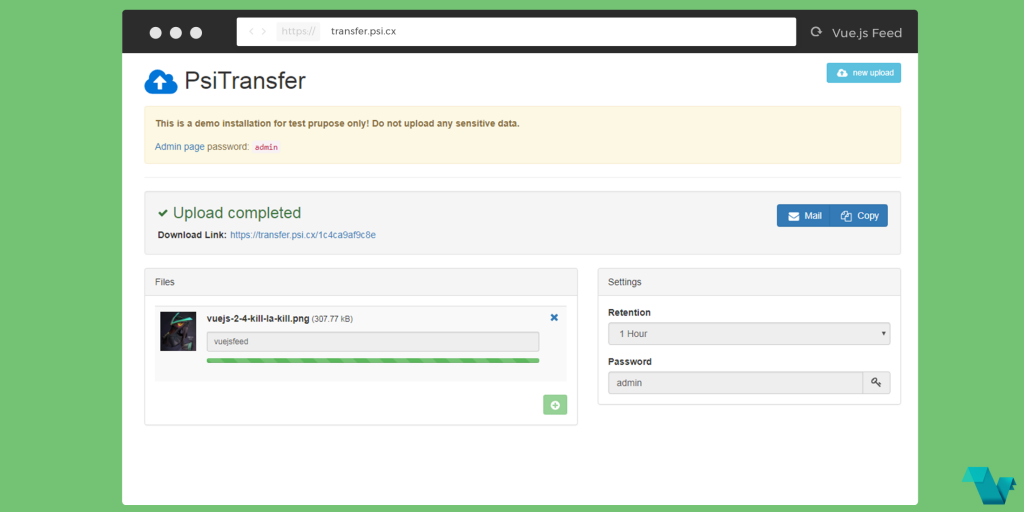Open the Retention dropdown showing 1 Hour

point(749,334)
